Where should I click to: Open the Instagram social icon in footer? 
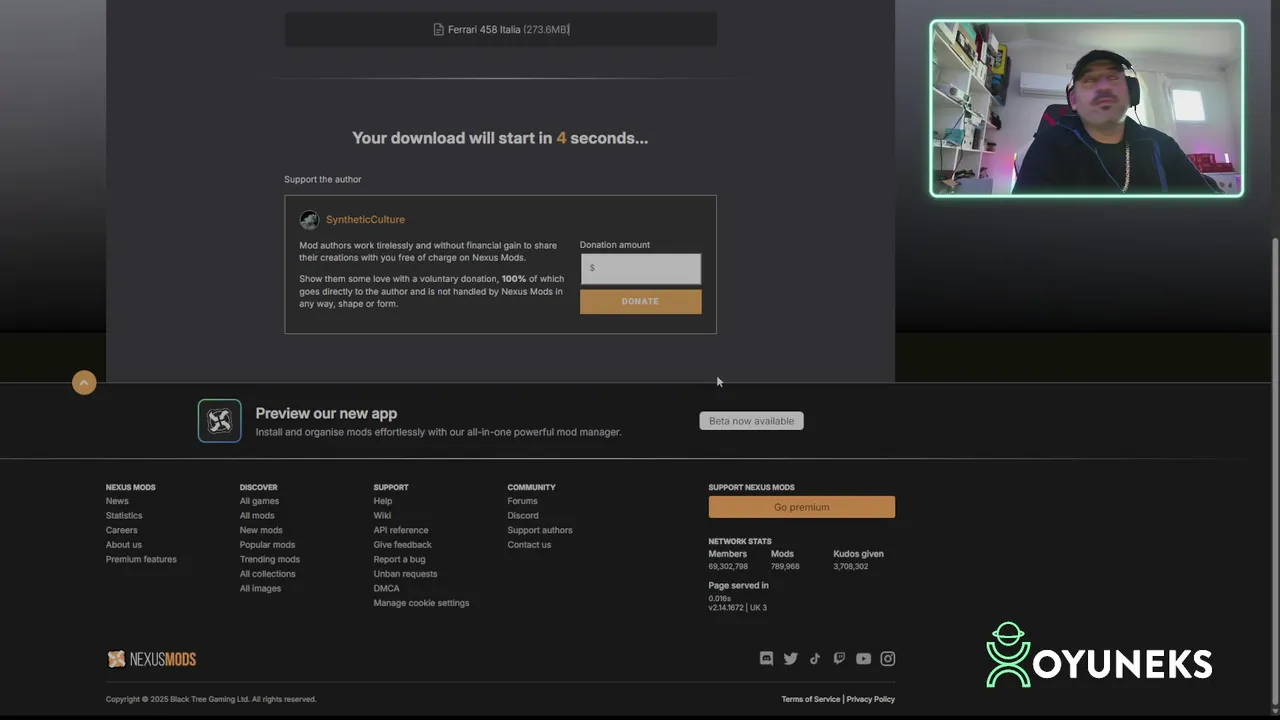click(x=888, y=659)
